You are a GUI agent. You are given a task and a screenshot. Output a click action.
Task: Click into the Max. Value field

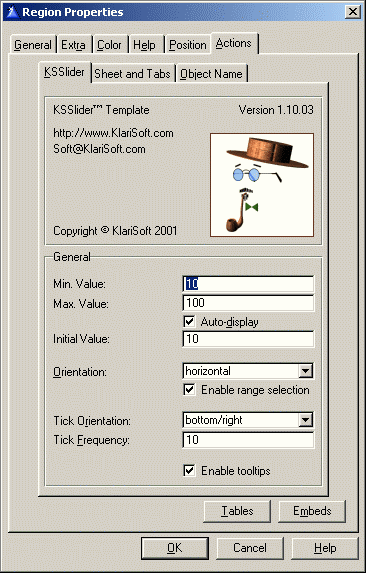pos(248,303)
